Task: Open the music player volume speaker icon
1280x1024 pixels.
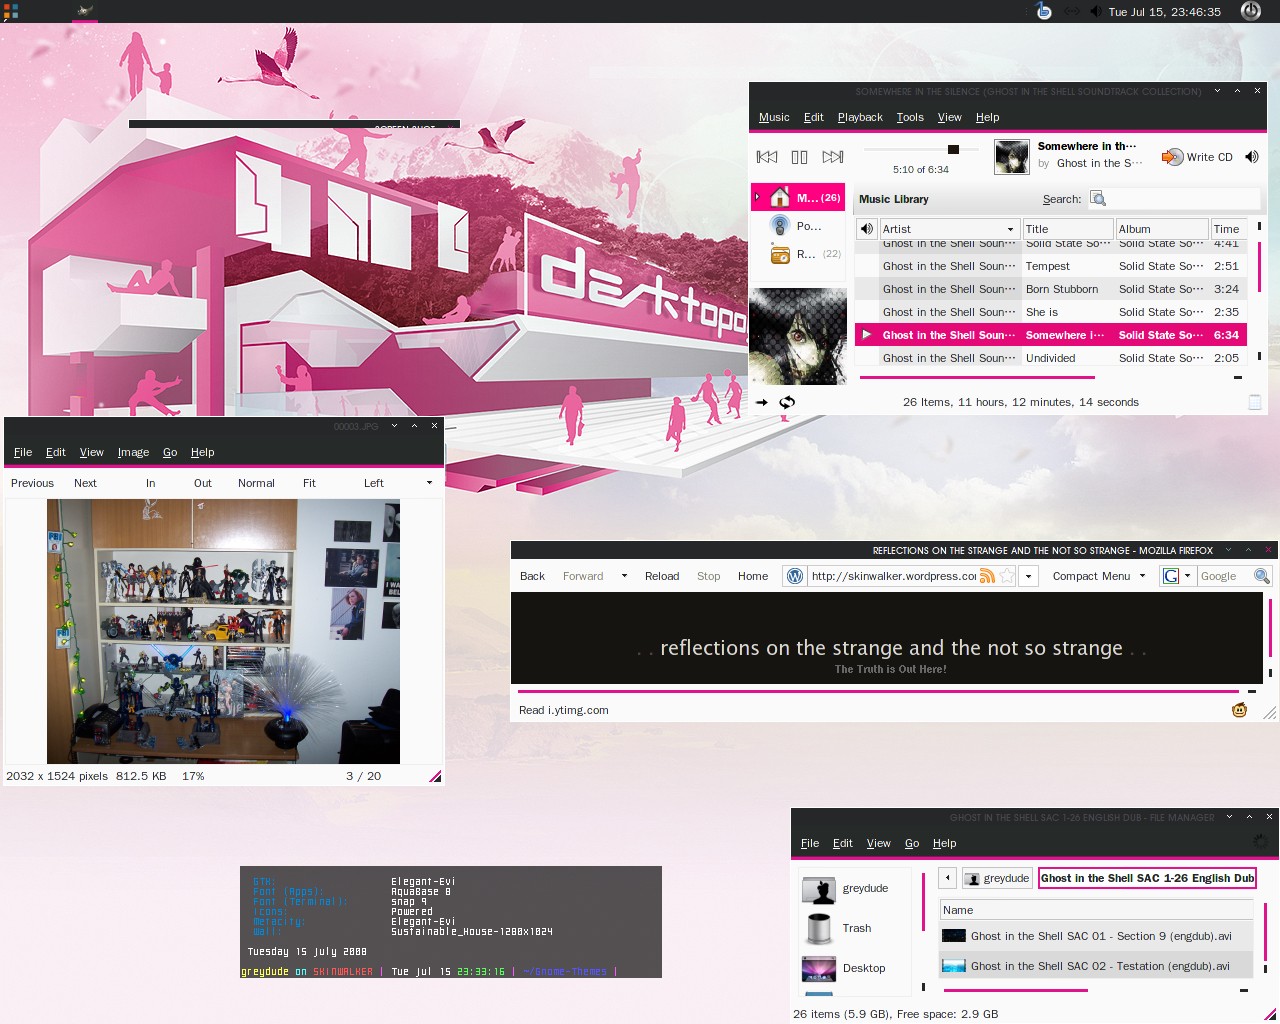Action: [1251, 157]
